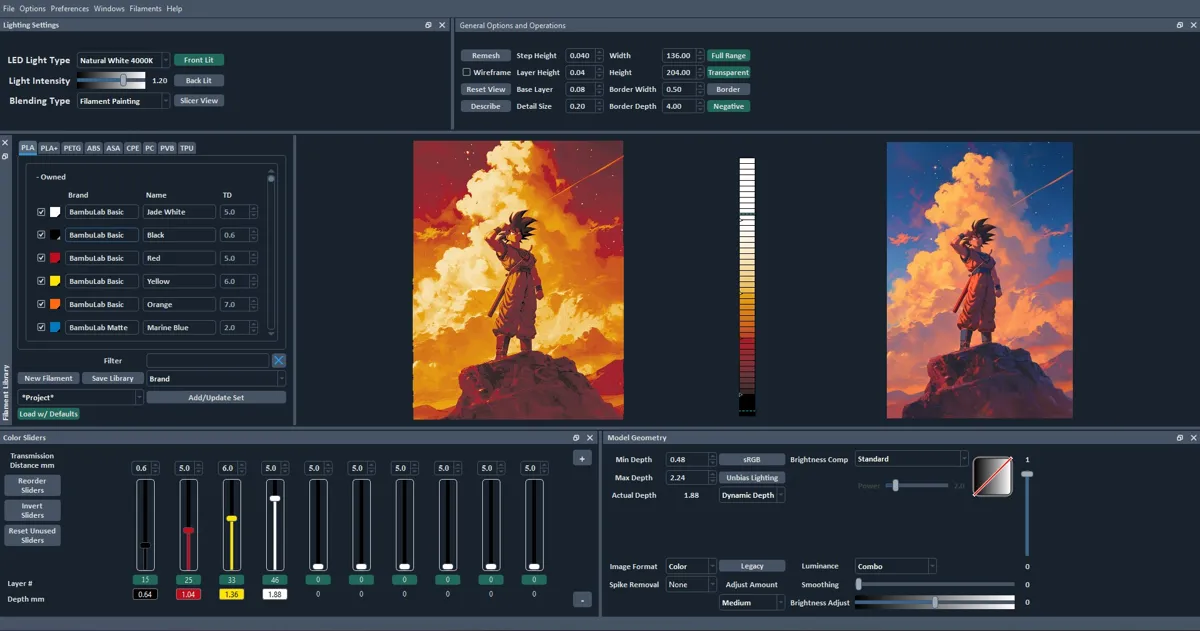
Task: Click the Add/Update Set button
Action: pyautogui.click(x=216, y=397)
